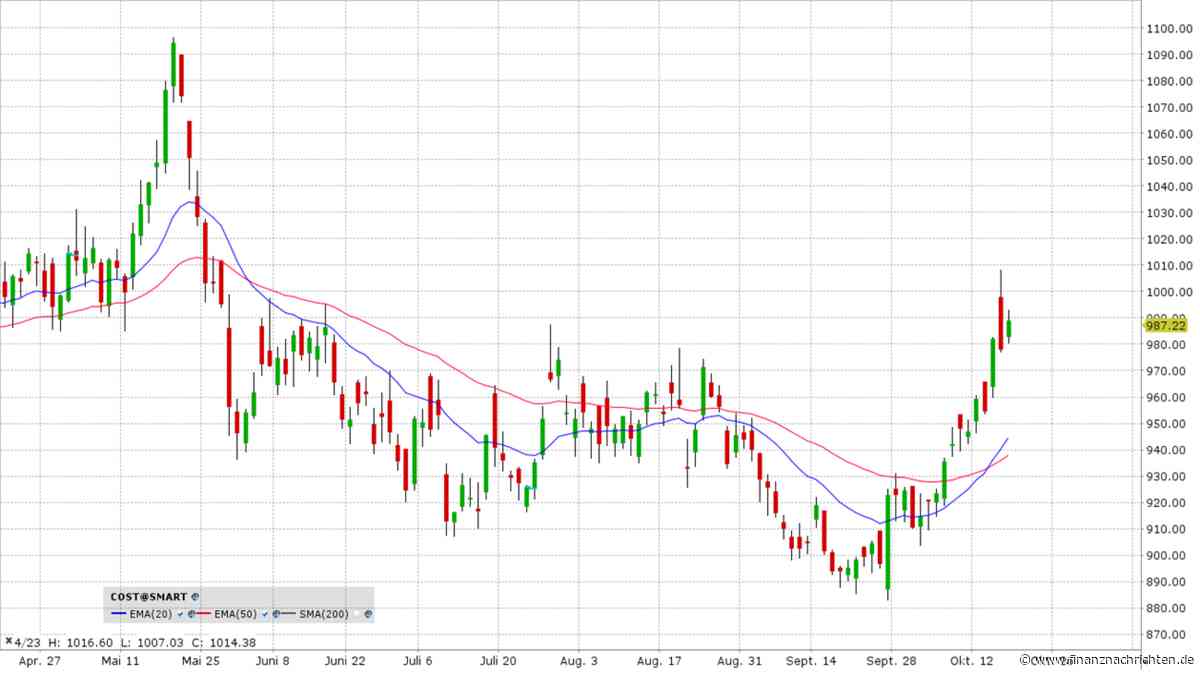Enable the SMA(200) visibility checkbox
This screenshot has width=1200, height=674.
click(x=357, y=614)
